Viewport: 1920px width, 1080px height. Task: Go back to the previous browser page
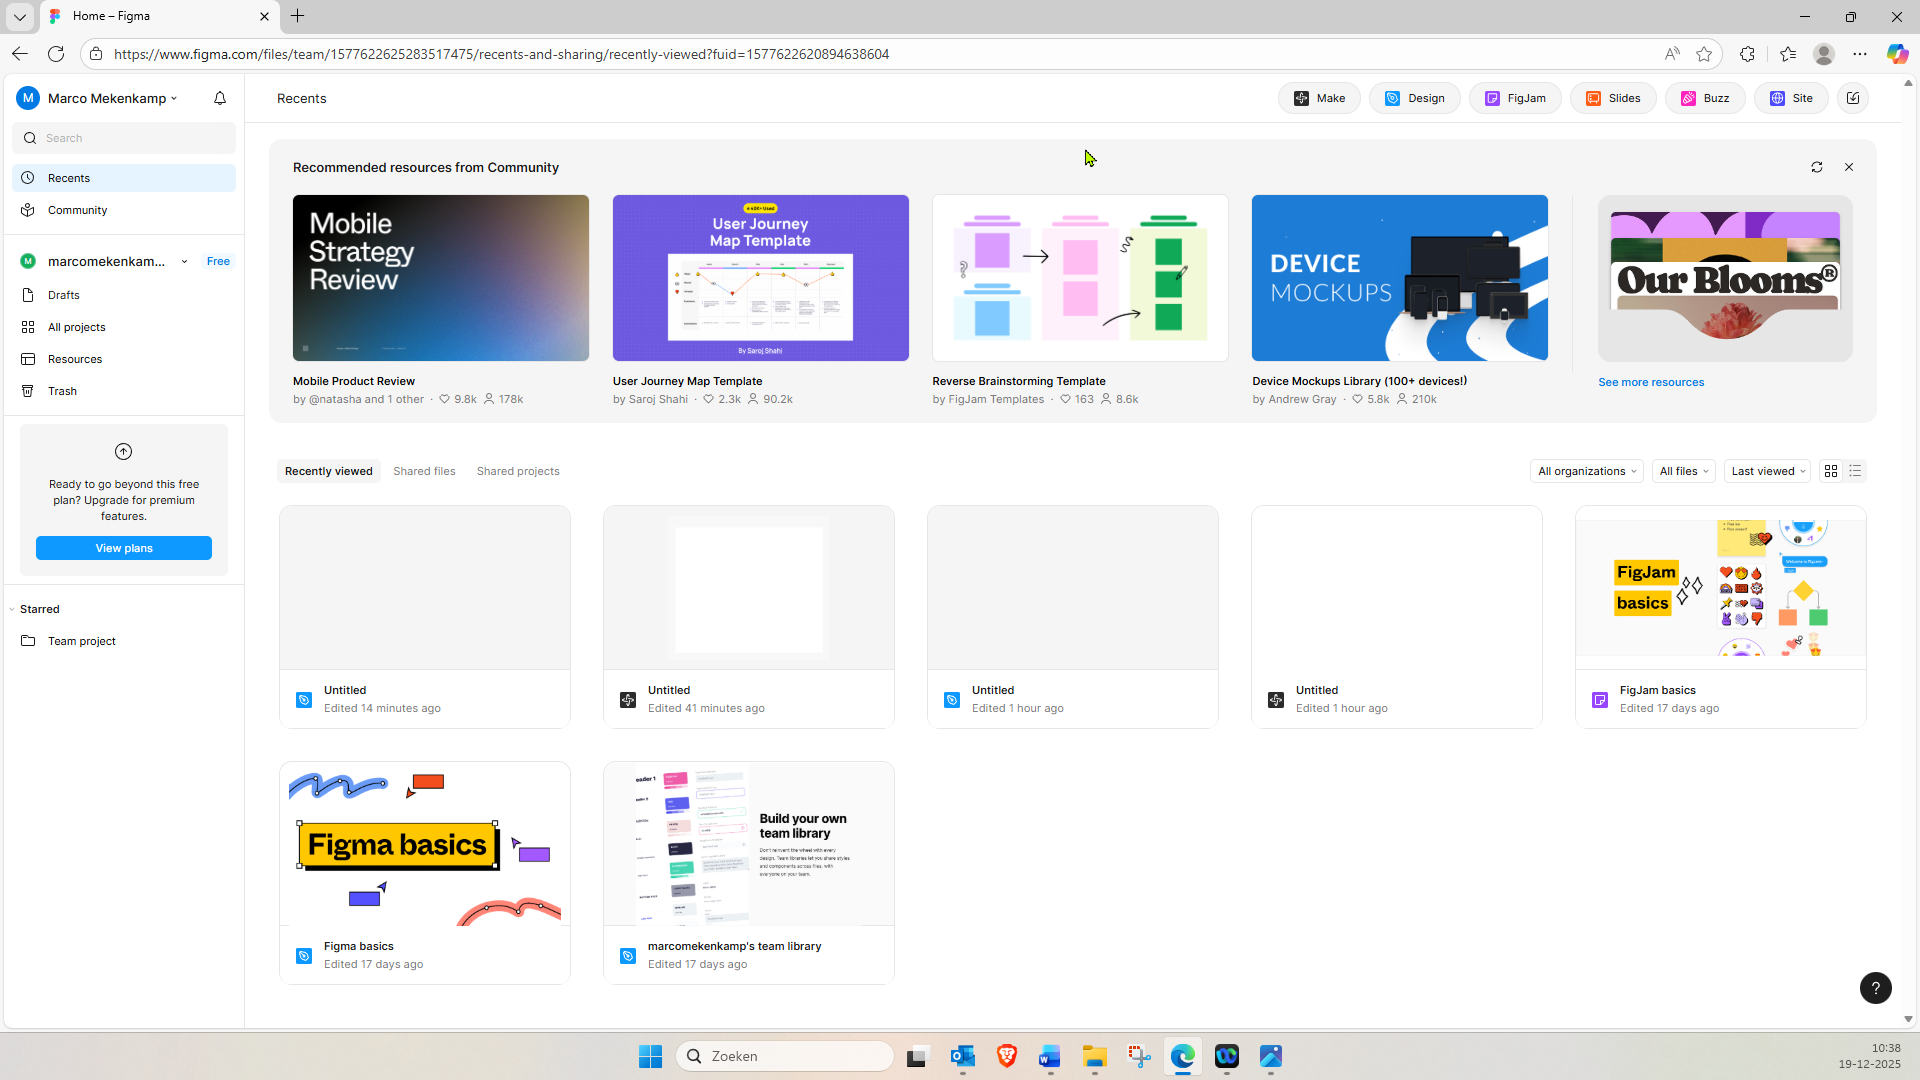point(20,54)
